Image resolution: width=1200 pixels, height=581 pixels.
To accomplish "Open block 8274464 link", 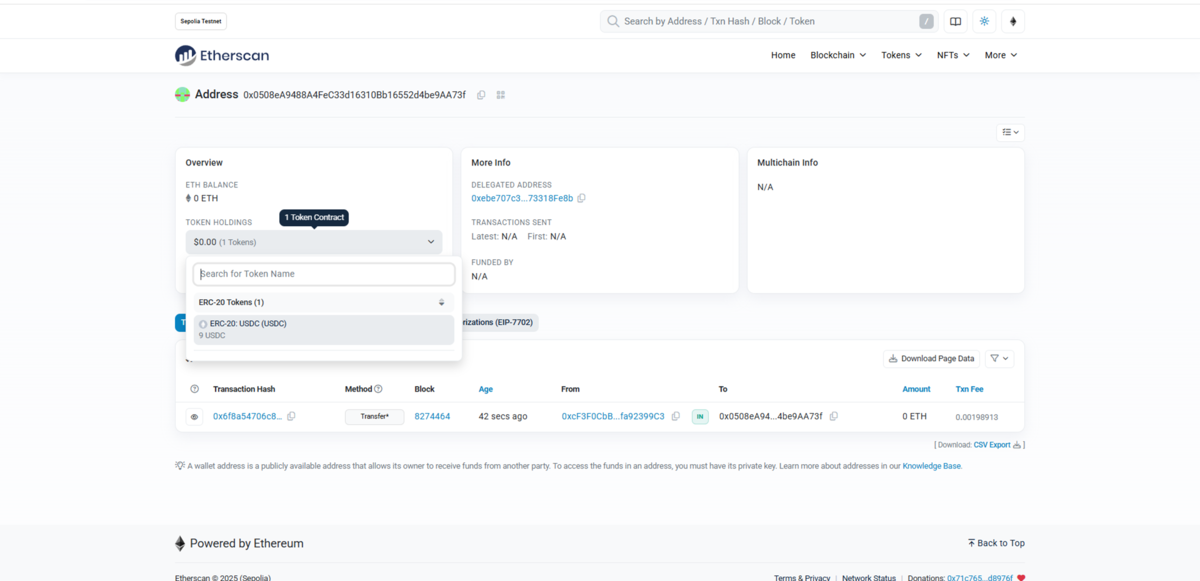I will point(432,416).
